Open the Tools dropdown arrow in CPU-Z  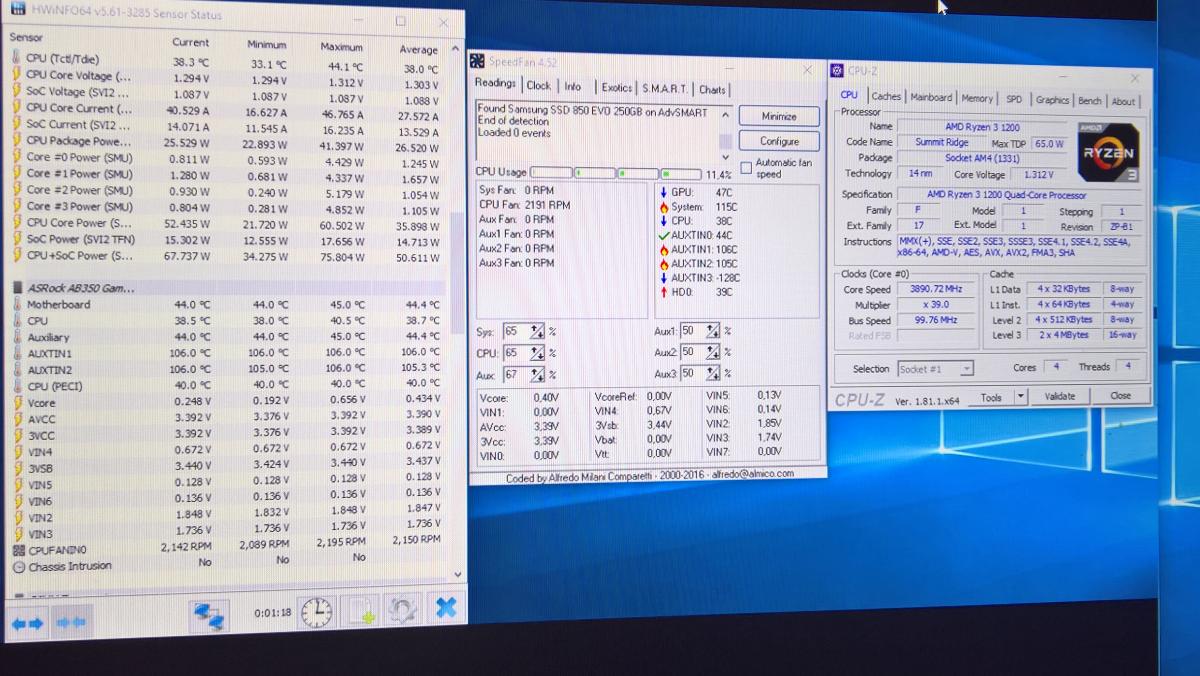pos(1020,396)
